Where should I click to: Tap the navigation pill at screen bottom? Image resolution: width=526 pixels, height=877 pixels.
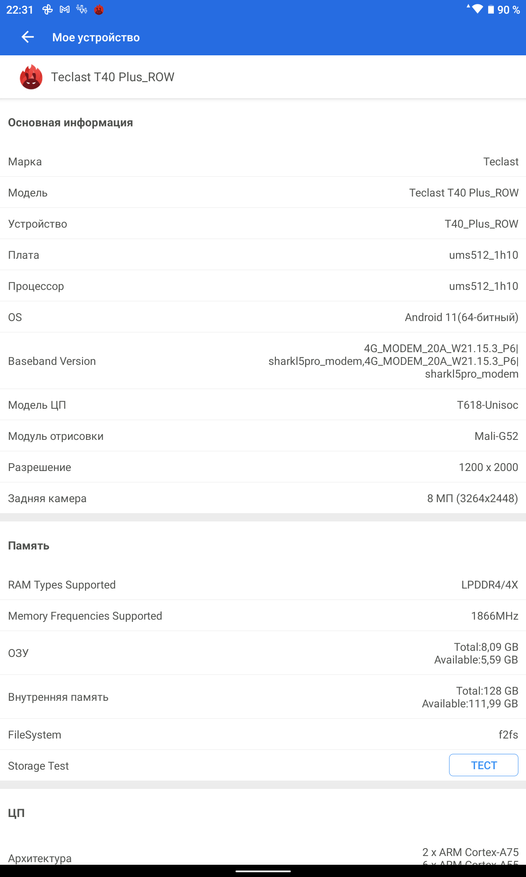[x=263, y=871]
